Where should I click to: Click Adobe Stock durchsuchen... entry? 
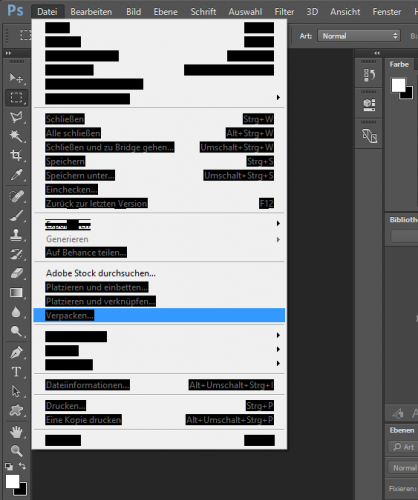[101, 273]
